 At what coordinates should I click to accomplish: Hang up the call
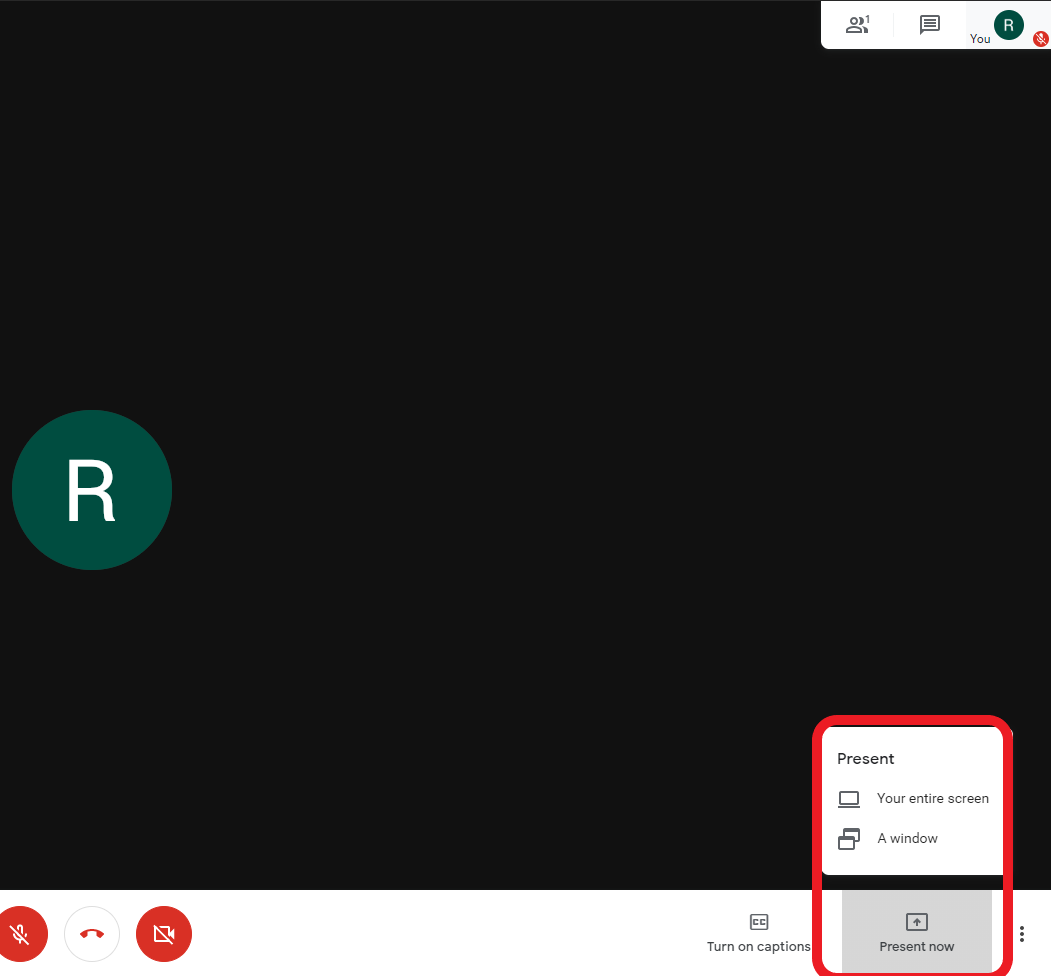92,934
